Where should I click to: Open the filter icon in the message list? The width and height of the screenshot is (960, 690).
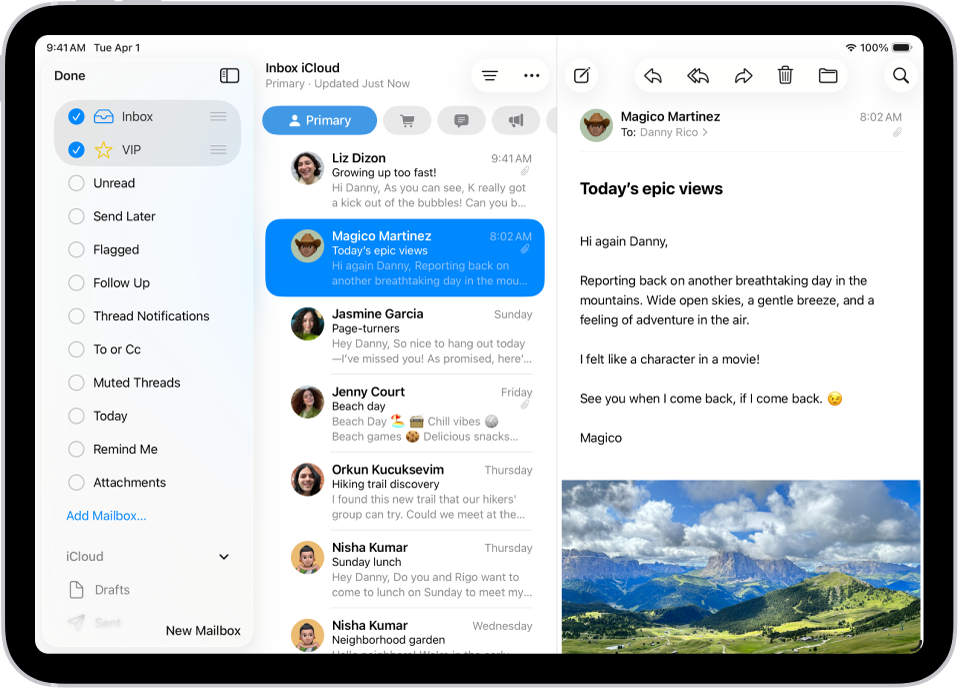[489, 75]
